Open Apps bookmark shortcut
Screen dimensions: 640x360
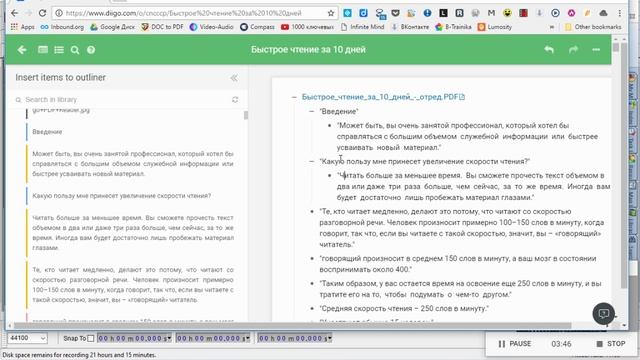coord(23,27)
